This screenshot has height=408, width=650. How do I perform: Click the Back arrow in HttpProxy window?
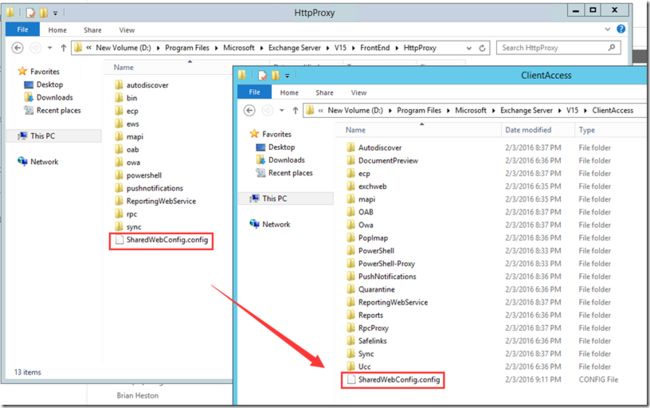pos(17,48)
